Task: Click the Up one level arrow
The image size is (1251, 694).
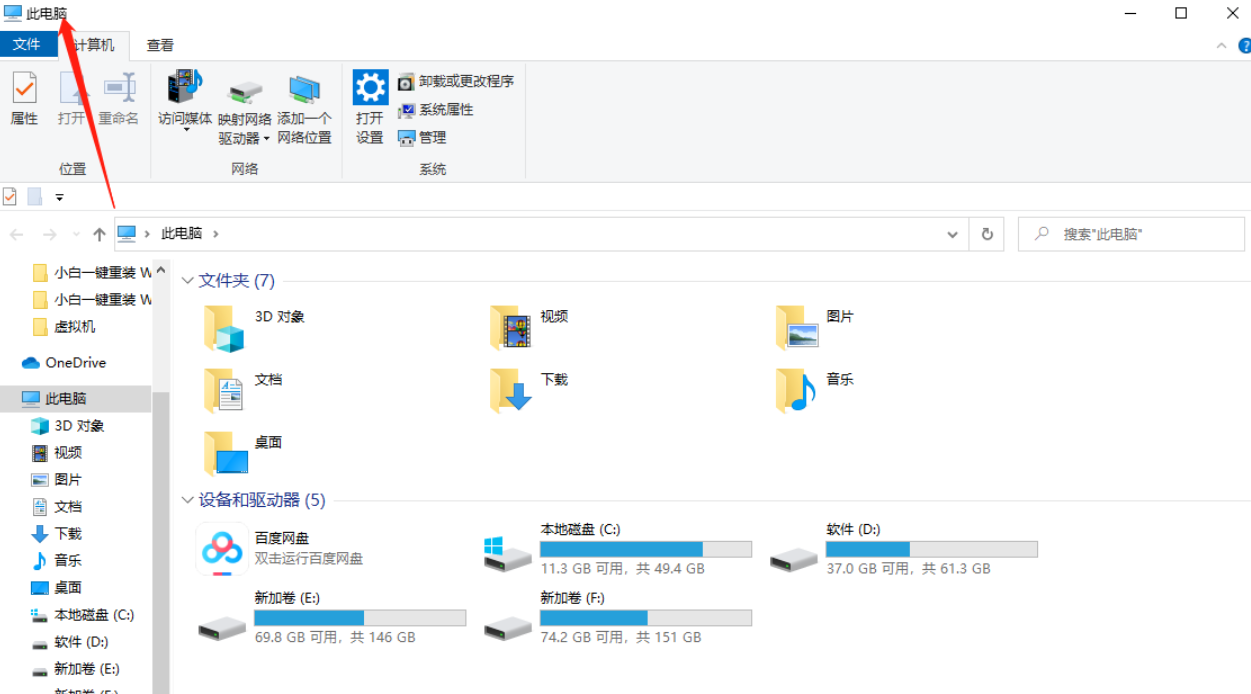Action: [x=99, y=234]
